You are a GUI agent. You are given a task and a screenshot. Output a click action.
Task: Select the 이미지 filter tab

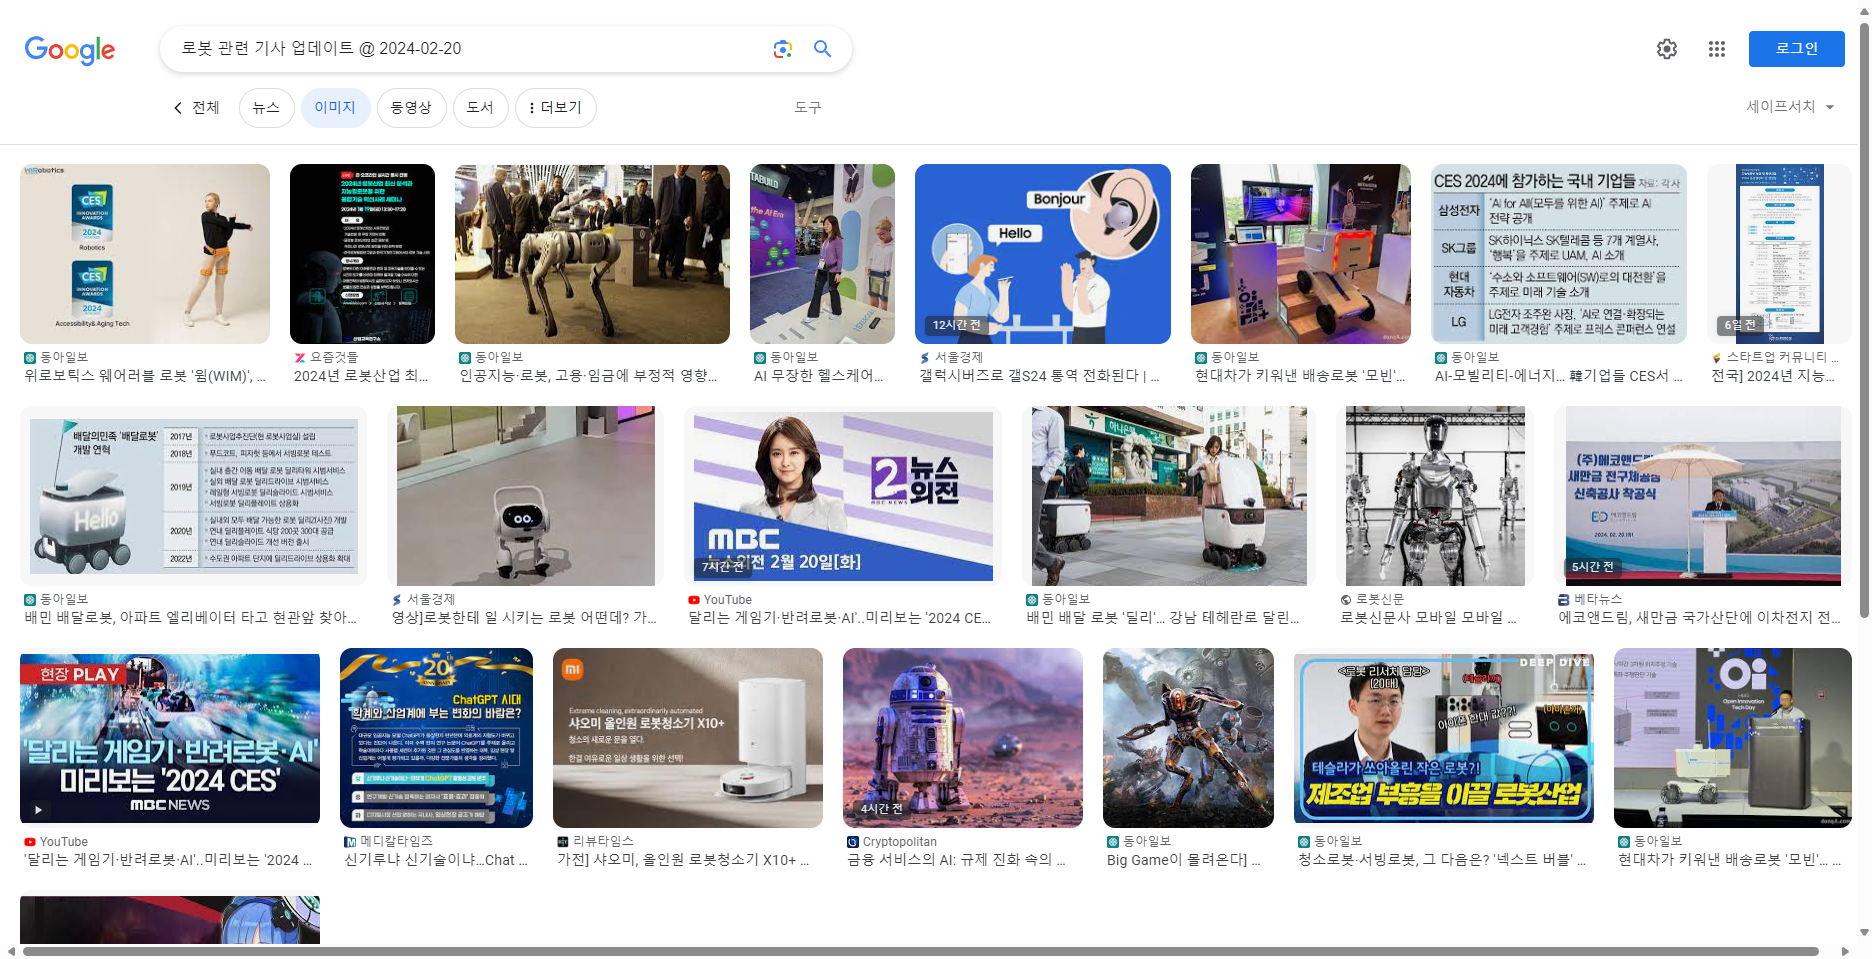pyautogui.click(x=335, y=107)
